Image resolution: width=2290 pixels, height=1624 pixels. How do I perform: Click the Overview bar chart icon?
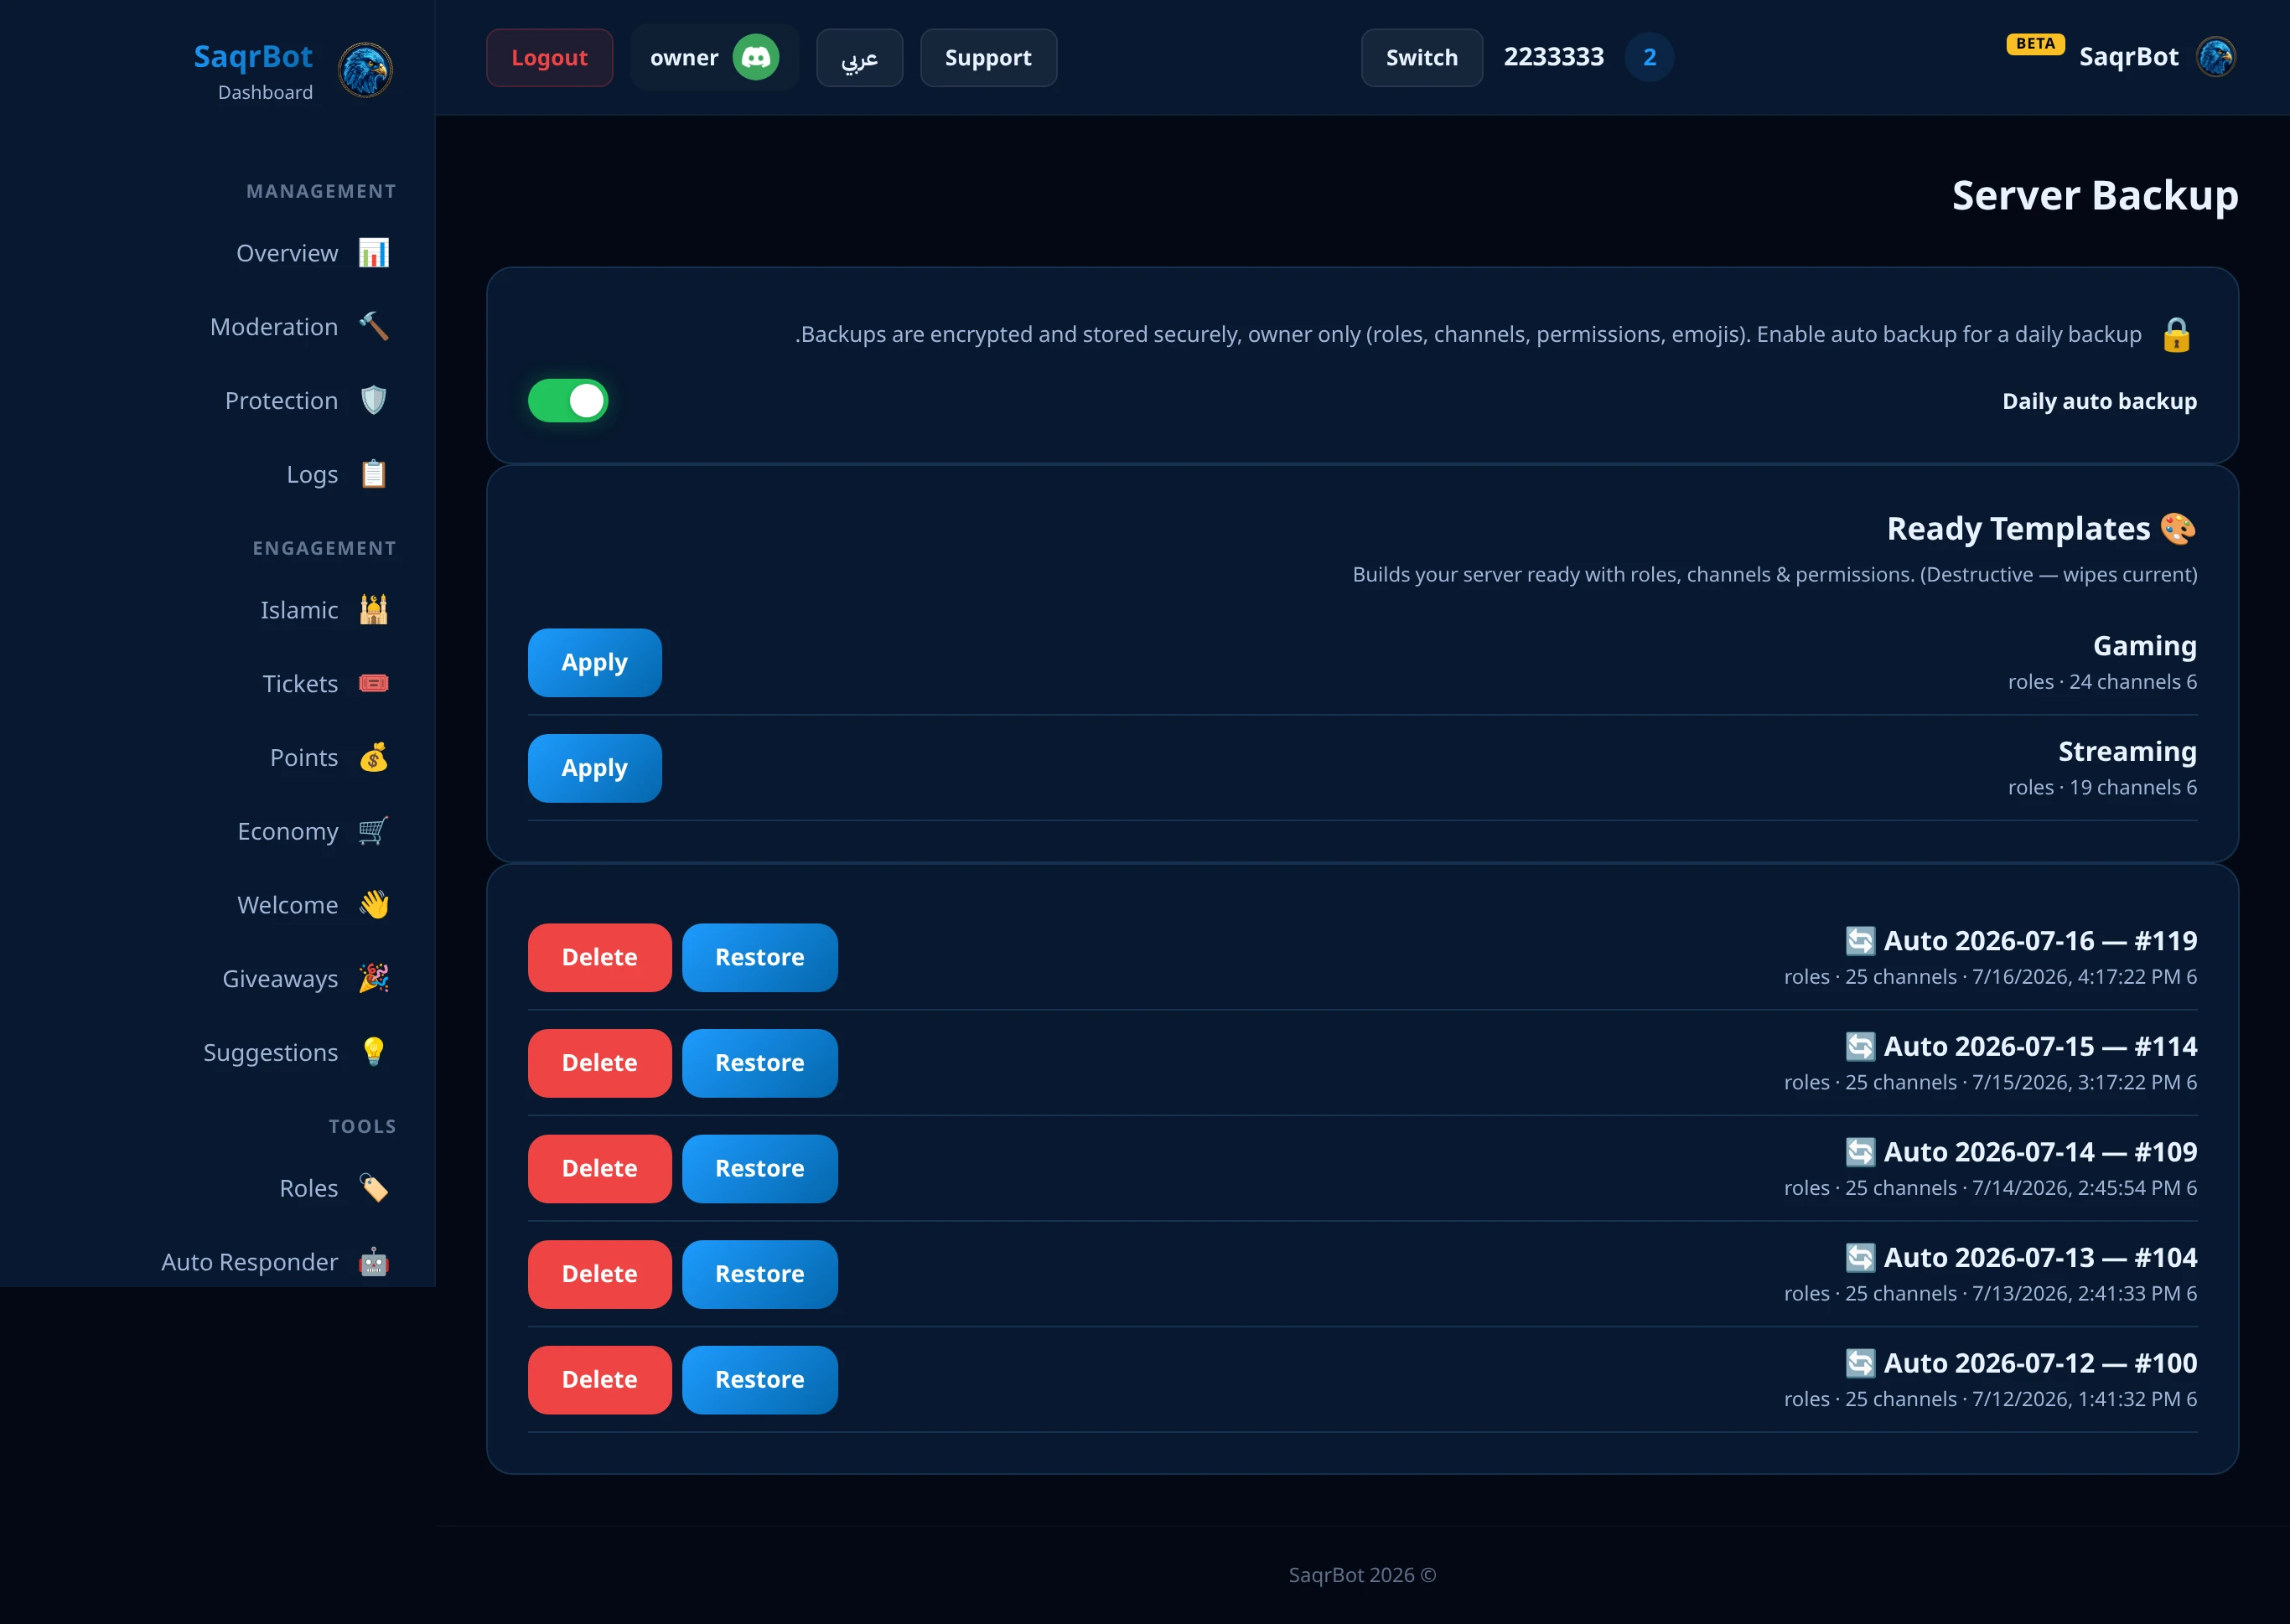tap(374, 253)
